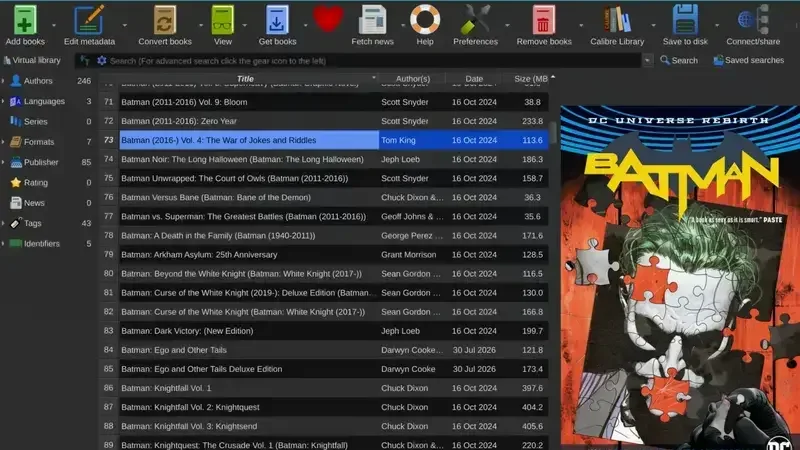Select the Rating star icon

pyautogui.click(x=16, y=182)
